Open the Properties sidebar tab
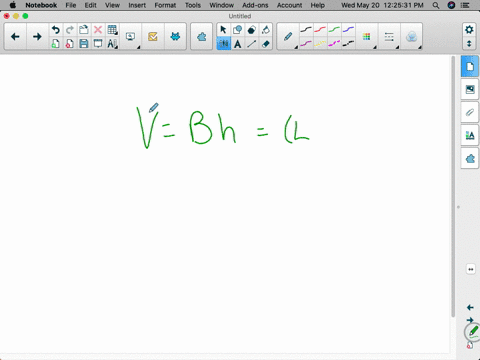This screenshot has height=360, width=480. tap(470, 135)
